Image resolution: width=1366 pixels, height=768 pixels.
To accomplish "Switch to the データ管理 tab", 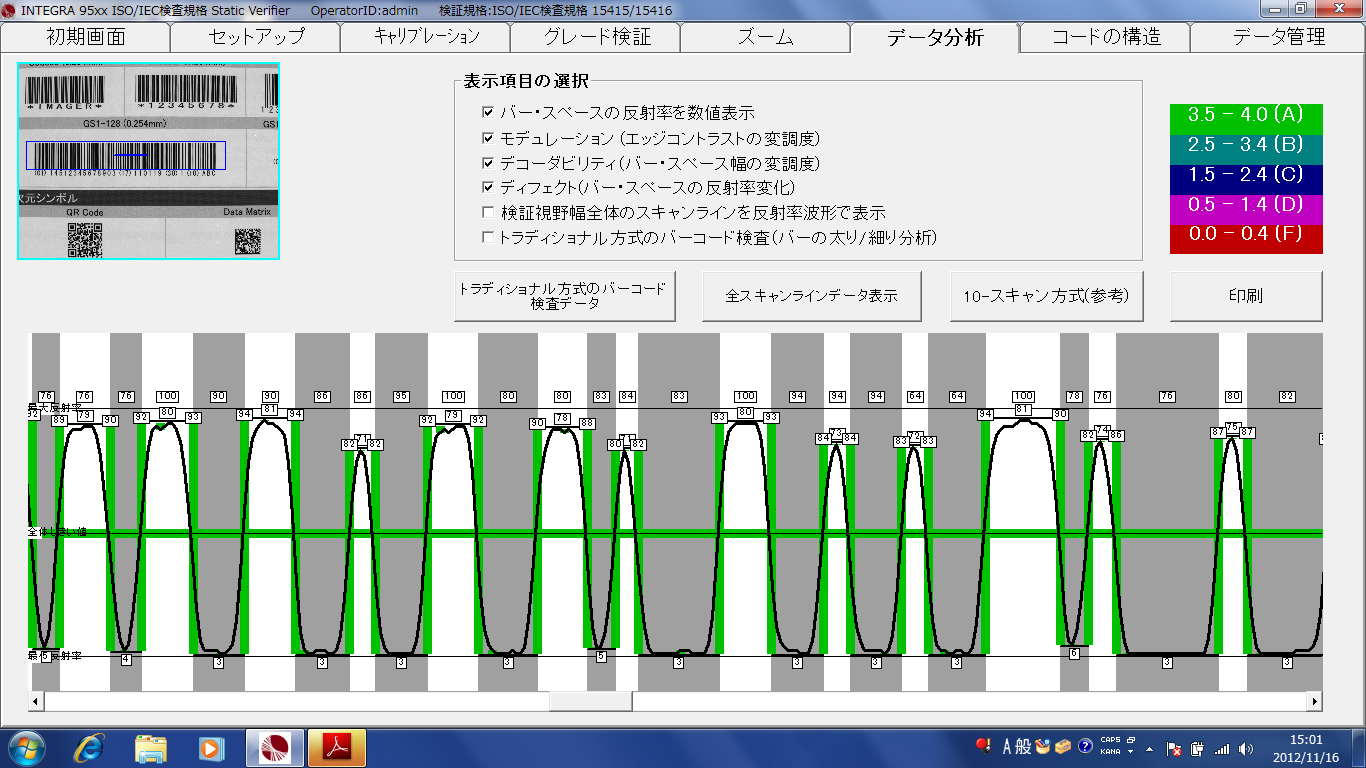I will click(x=1277, y=38).
